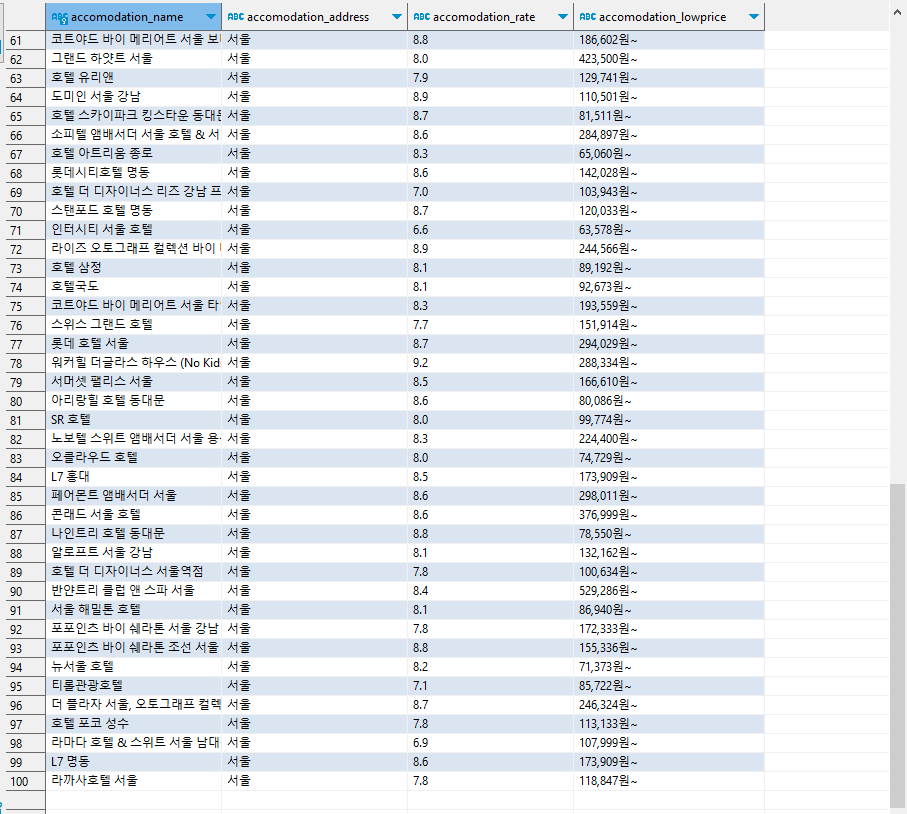Select the cell '롯데시티호텔 명동'
Screen dimensions: 907x814
pos(134,172)
